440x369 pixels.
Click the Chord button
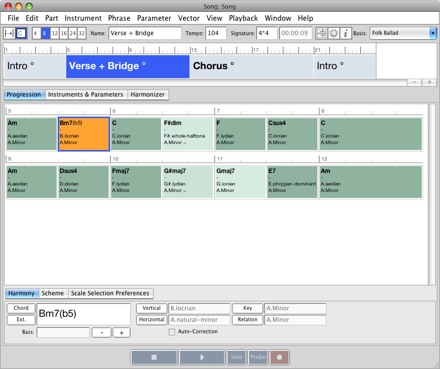(21, 308)
